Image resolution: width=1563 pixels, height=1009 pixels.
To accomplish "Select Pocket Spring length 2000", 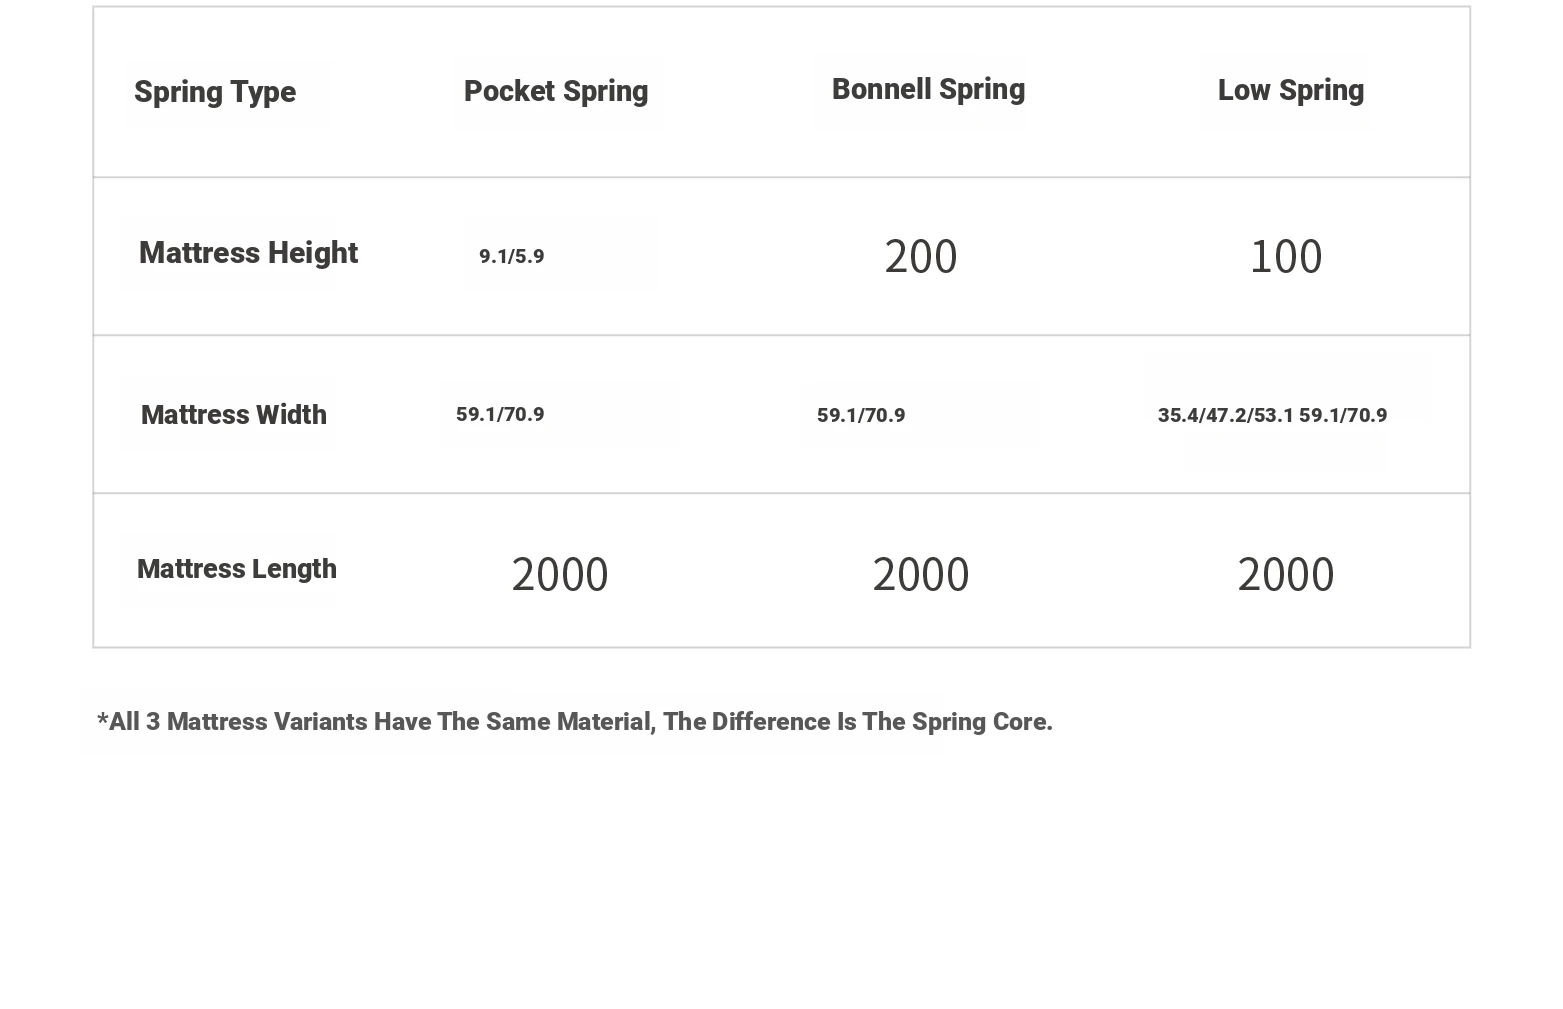I will coord(560,574).
